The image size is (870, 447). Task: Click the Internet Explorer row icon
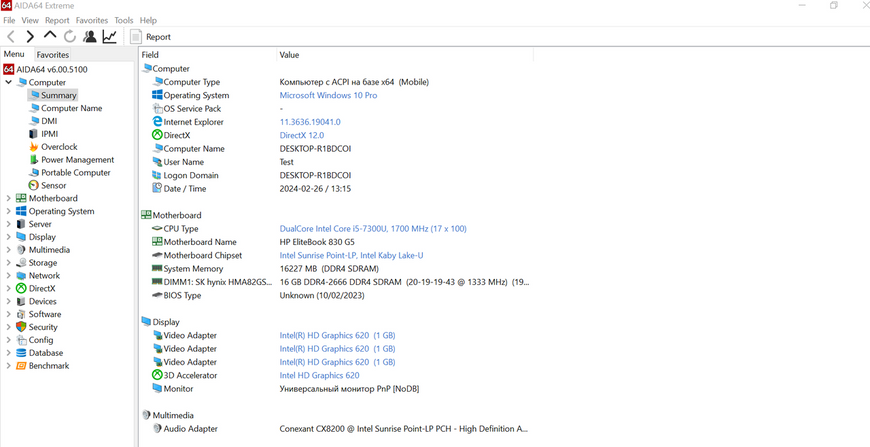[x=157, y=122]
